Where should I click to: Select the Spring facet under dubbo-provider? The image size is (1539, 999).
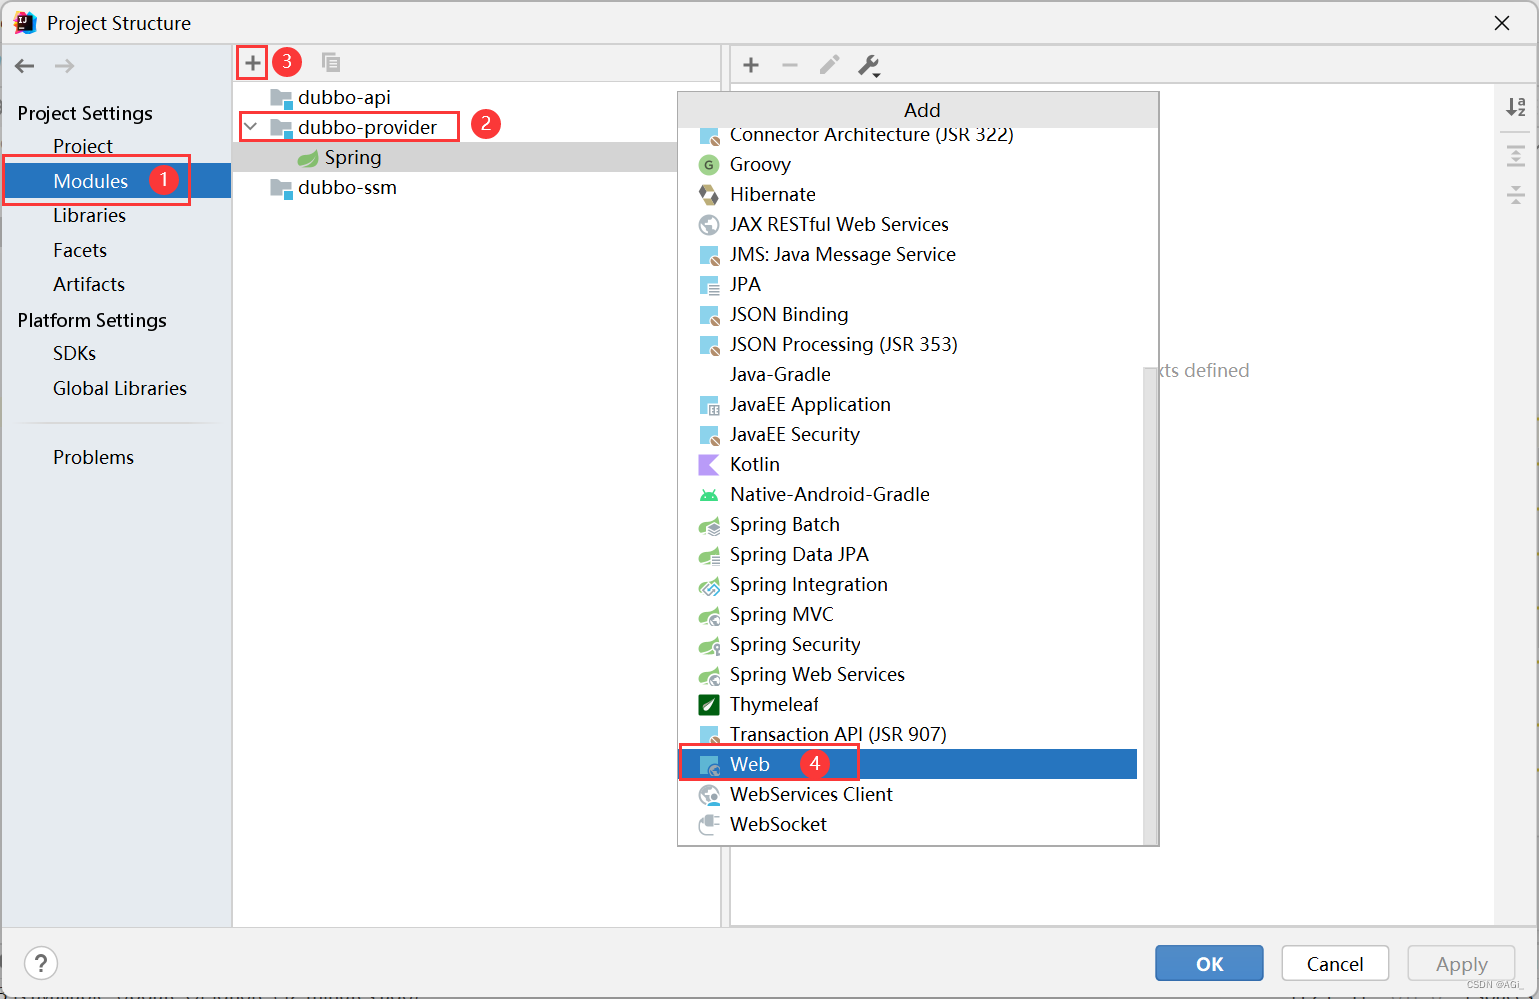352,157
